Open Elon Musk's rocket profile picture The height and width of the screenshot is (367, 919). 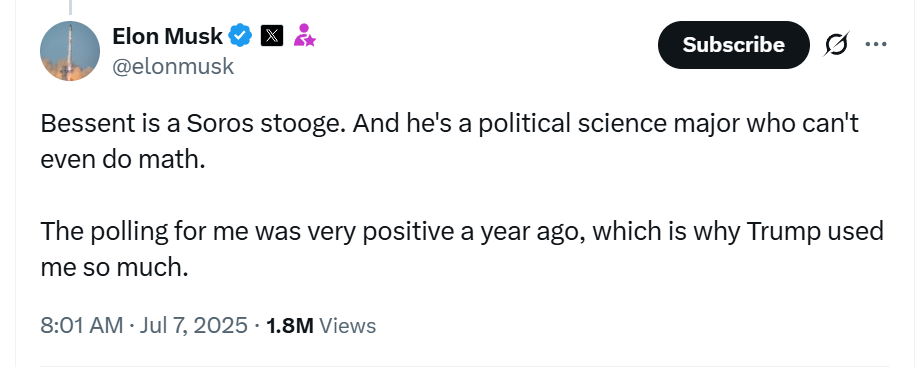pos(70,51)
